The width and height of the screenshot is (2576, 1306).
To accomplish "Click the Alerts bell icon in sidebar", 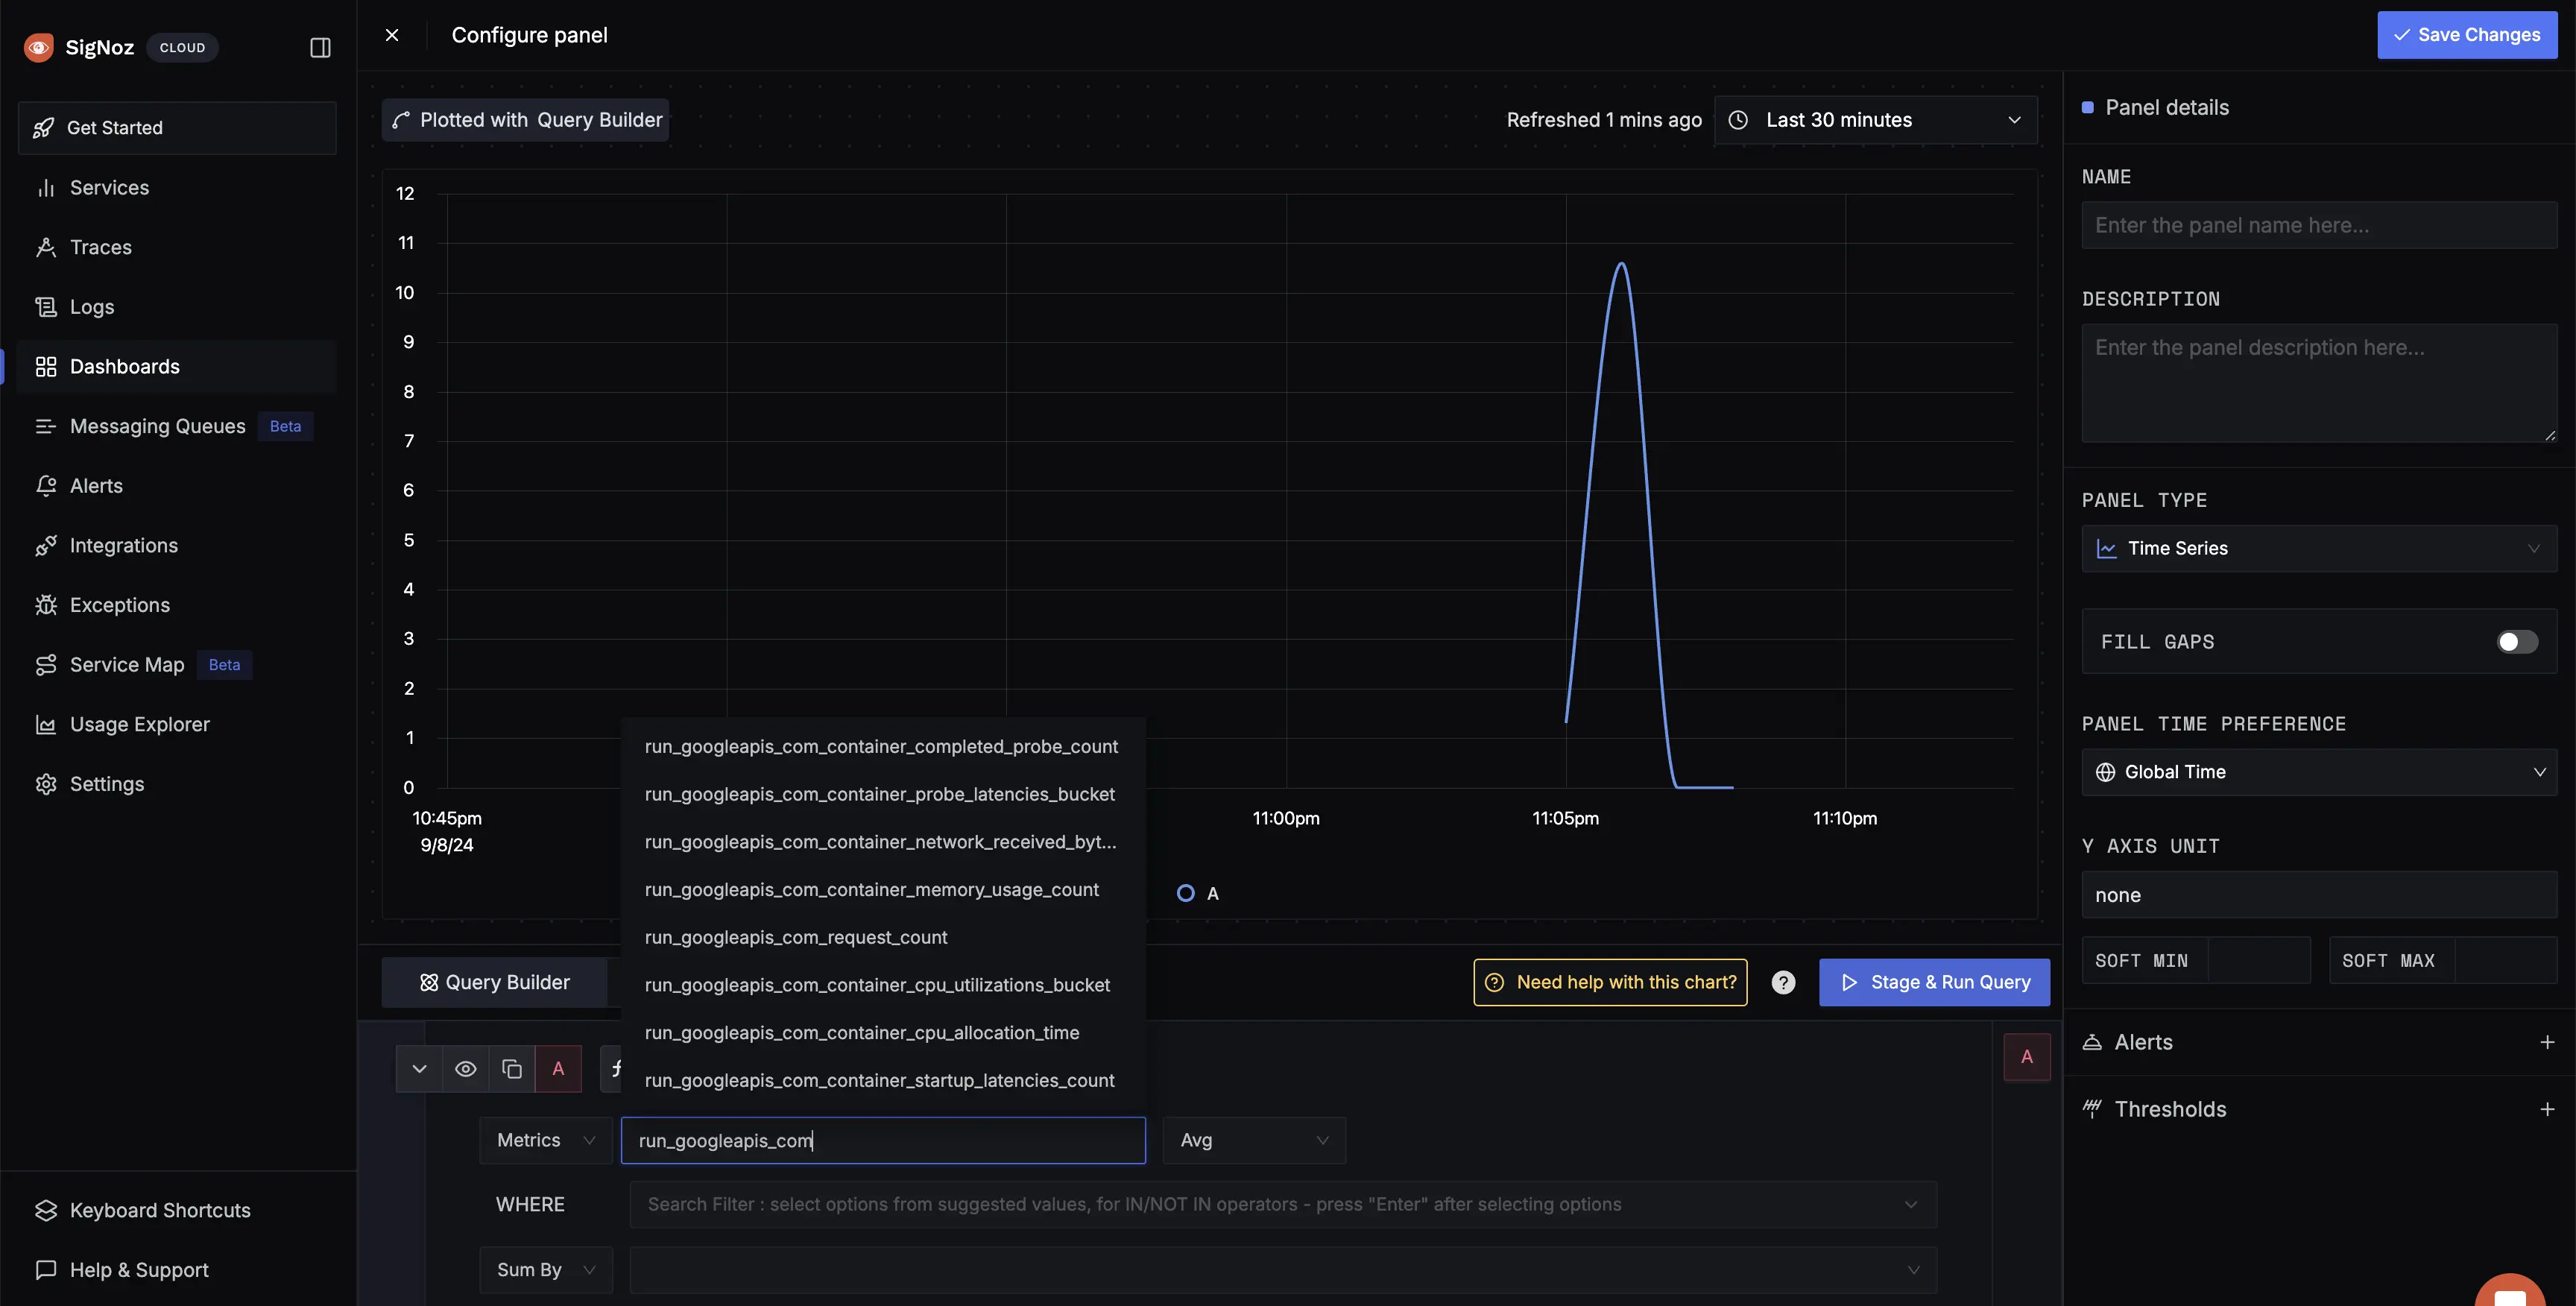I will [x=46, y=486].
